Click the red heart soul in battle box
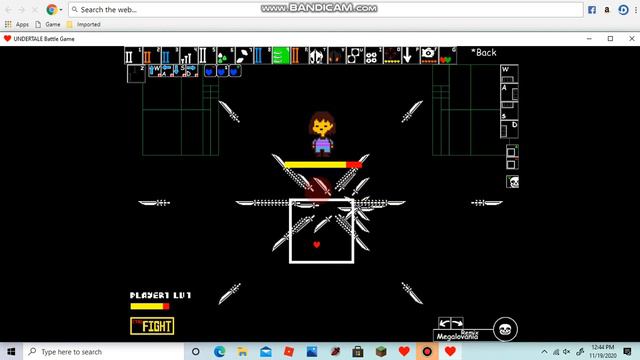640x360 pixels. [317, 244]
